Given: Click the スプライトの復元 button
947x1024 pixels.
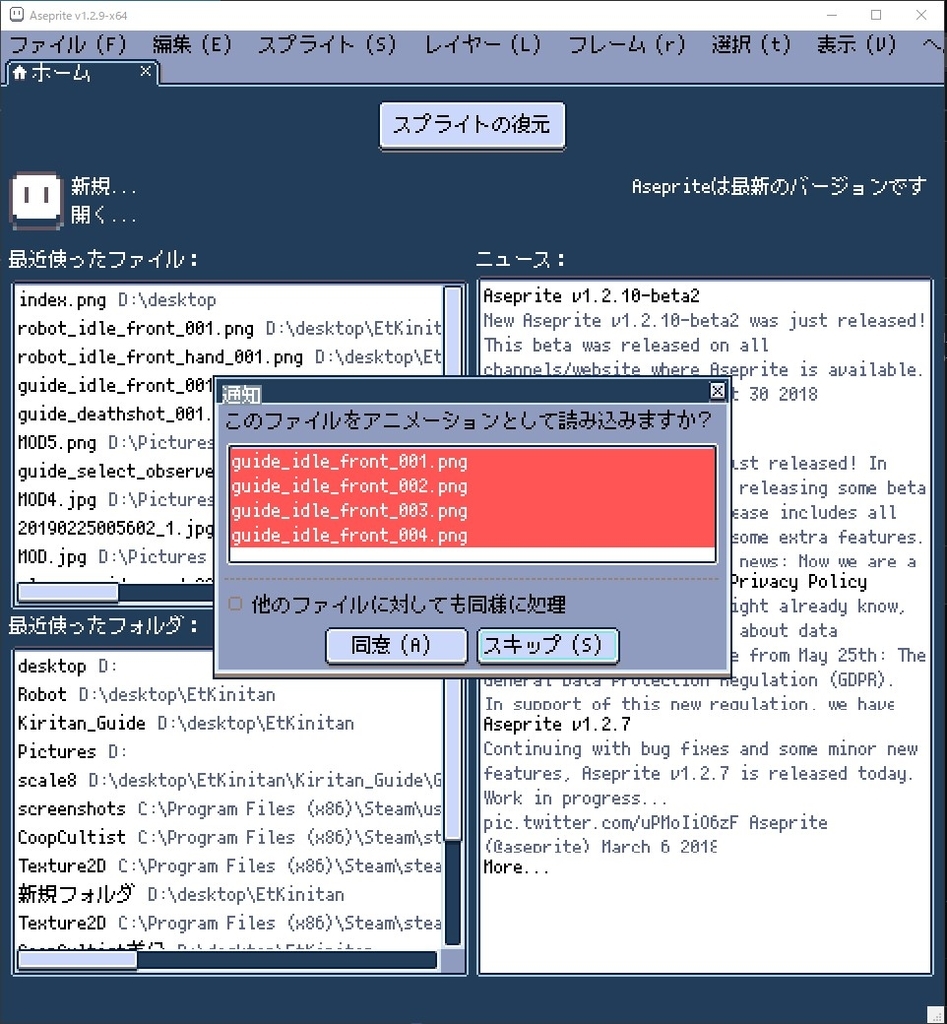Looking at the screenshot, I should click(472, 125).
